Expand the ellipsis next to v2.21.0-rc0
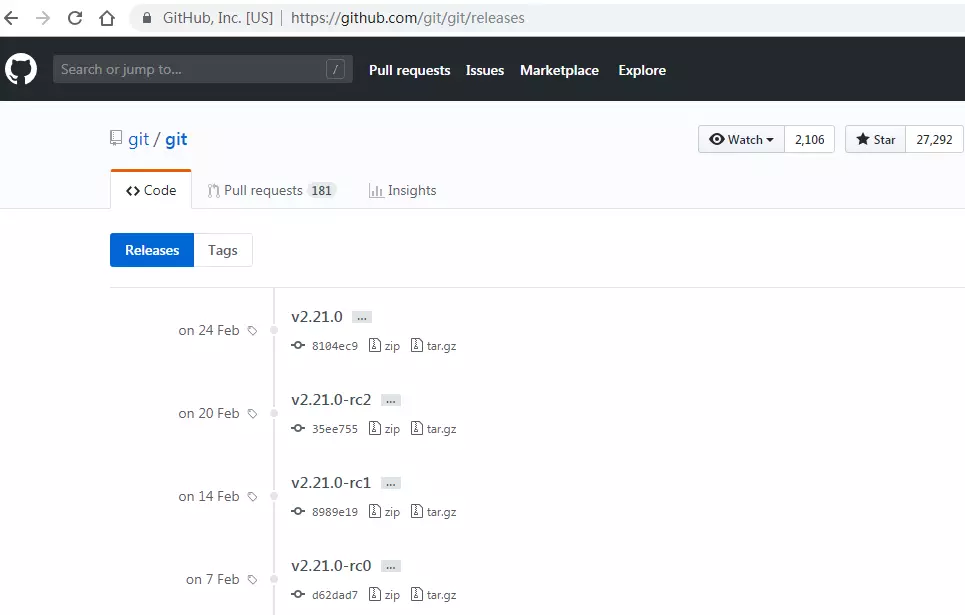This screenshot has width=965, height=615. point(391,567)
